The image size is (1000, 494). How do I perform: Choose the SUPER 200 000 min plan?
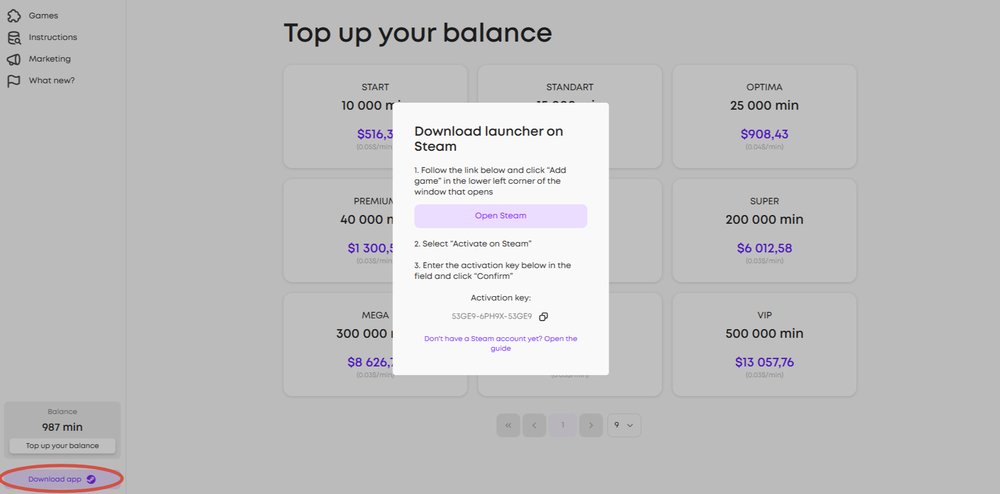[x=763, y=230]
